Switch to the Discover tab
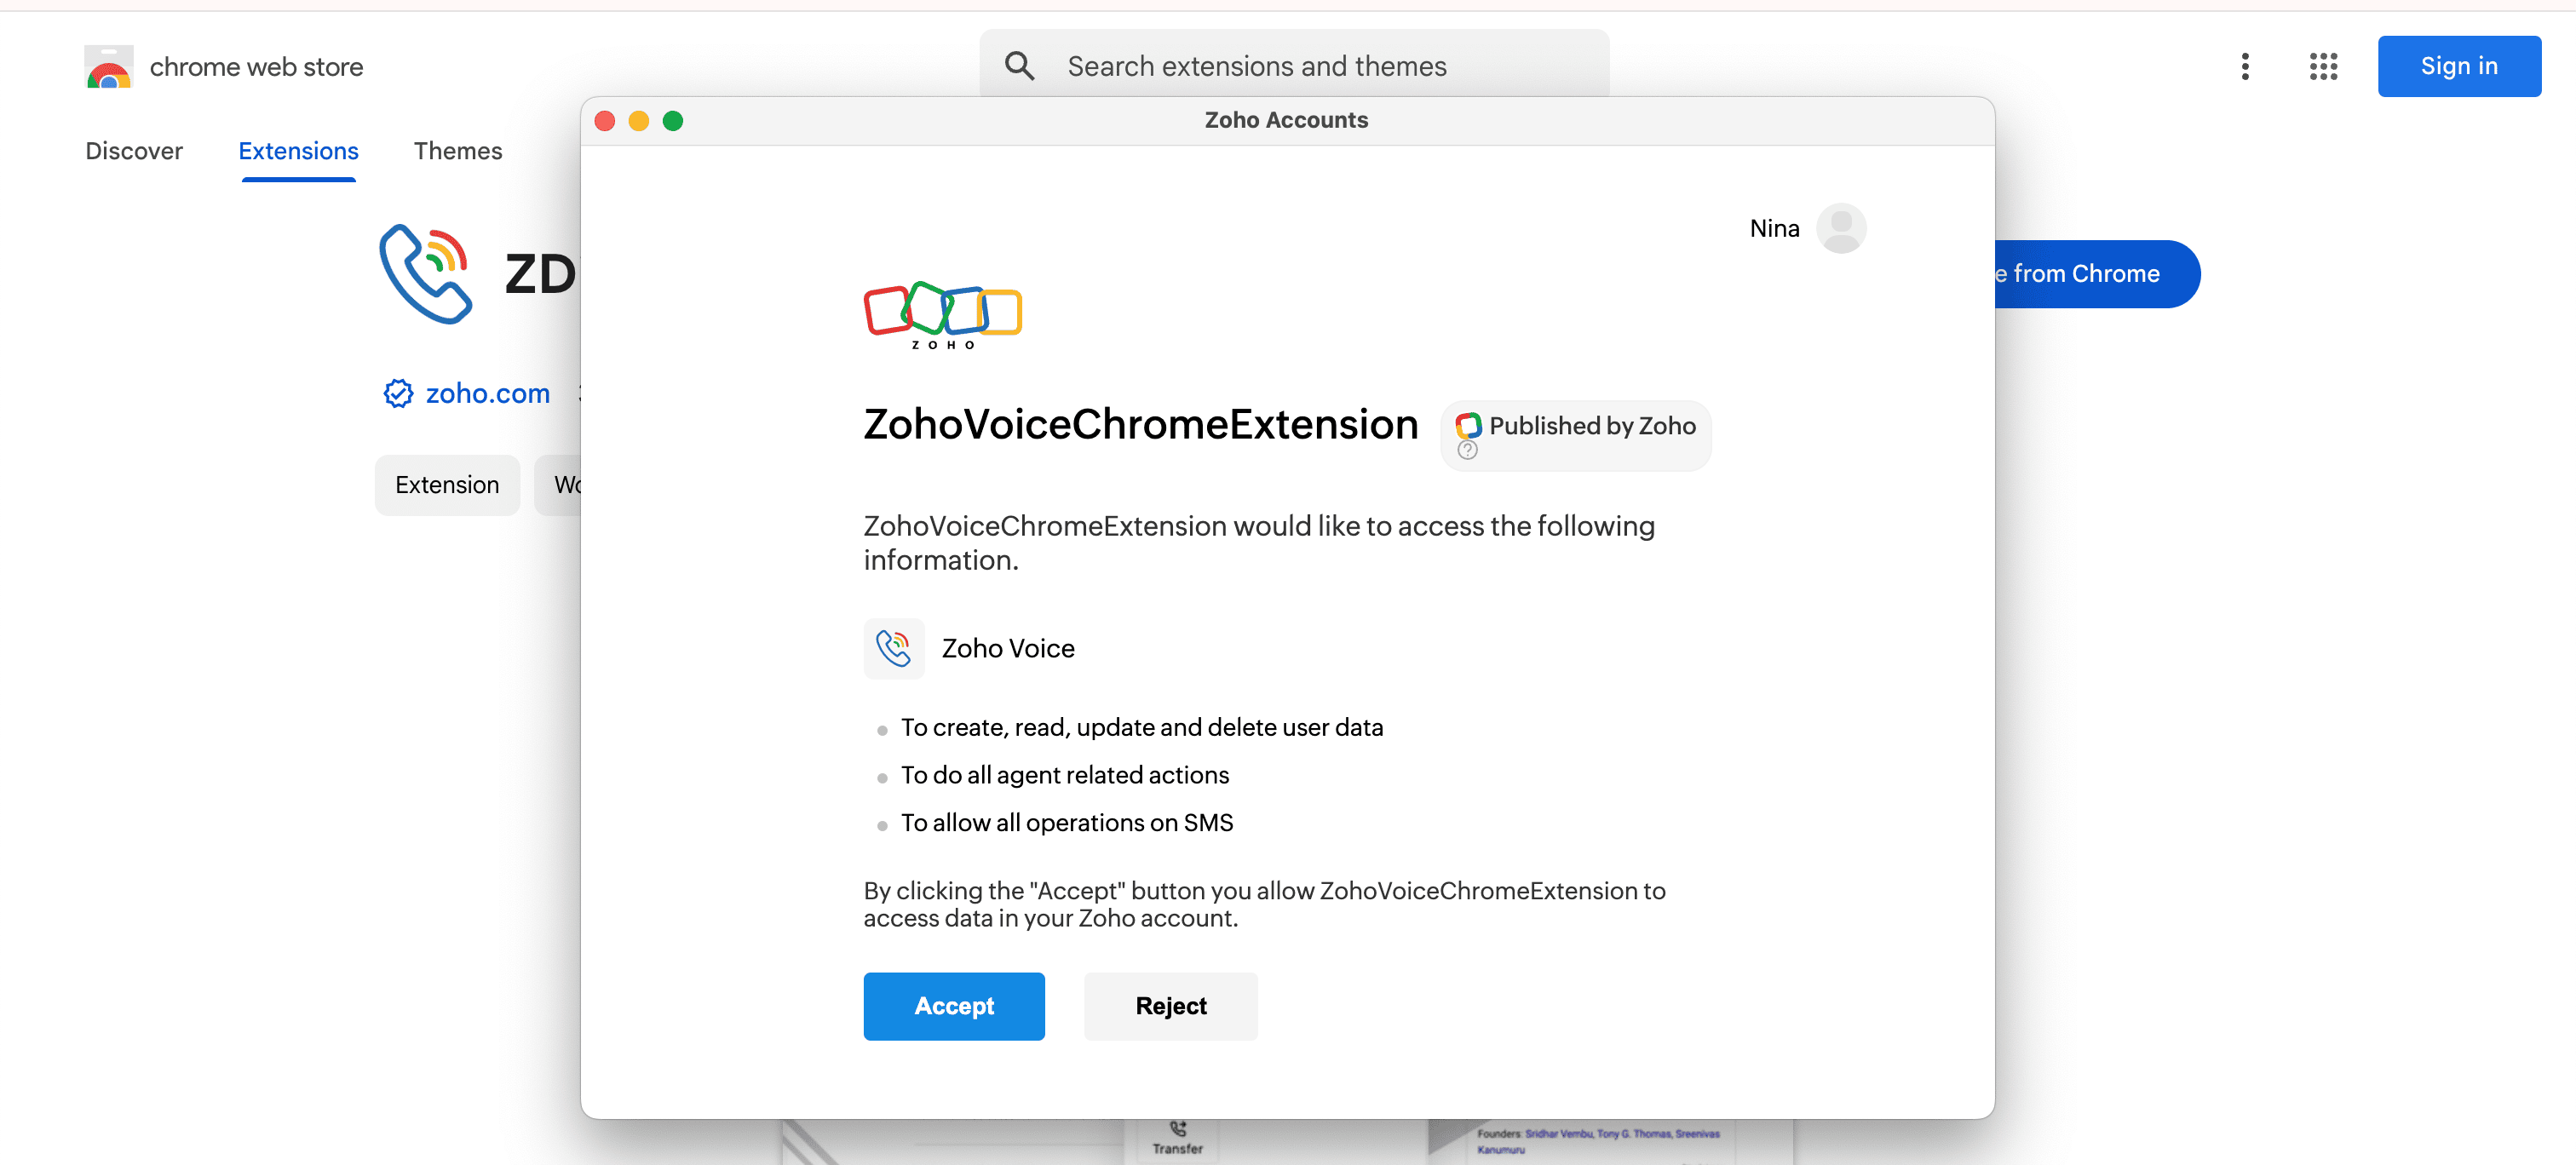This screenshot has width=2576, height=1165. [x=134, y=151]
